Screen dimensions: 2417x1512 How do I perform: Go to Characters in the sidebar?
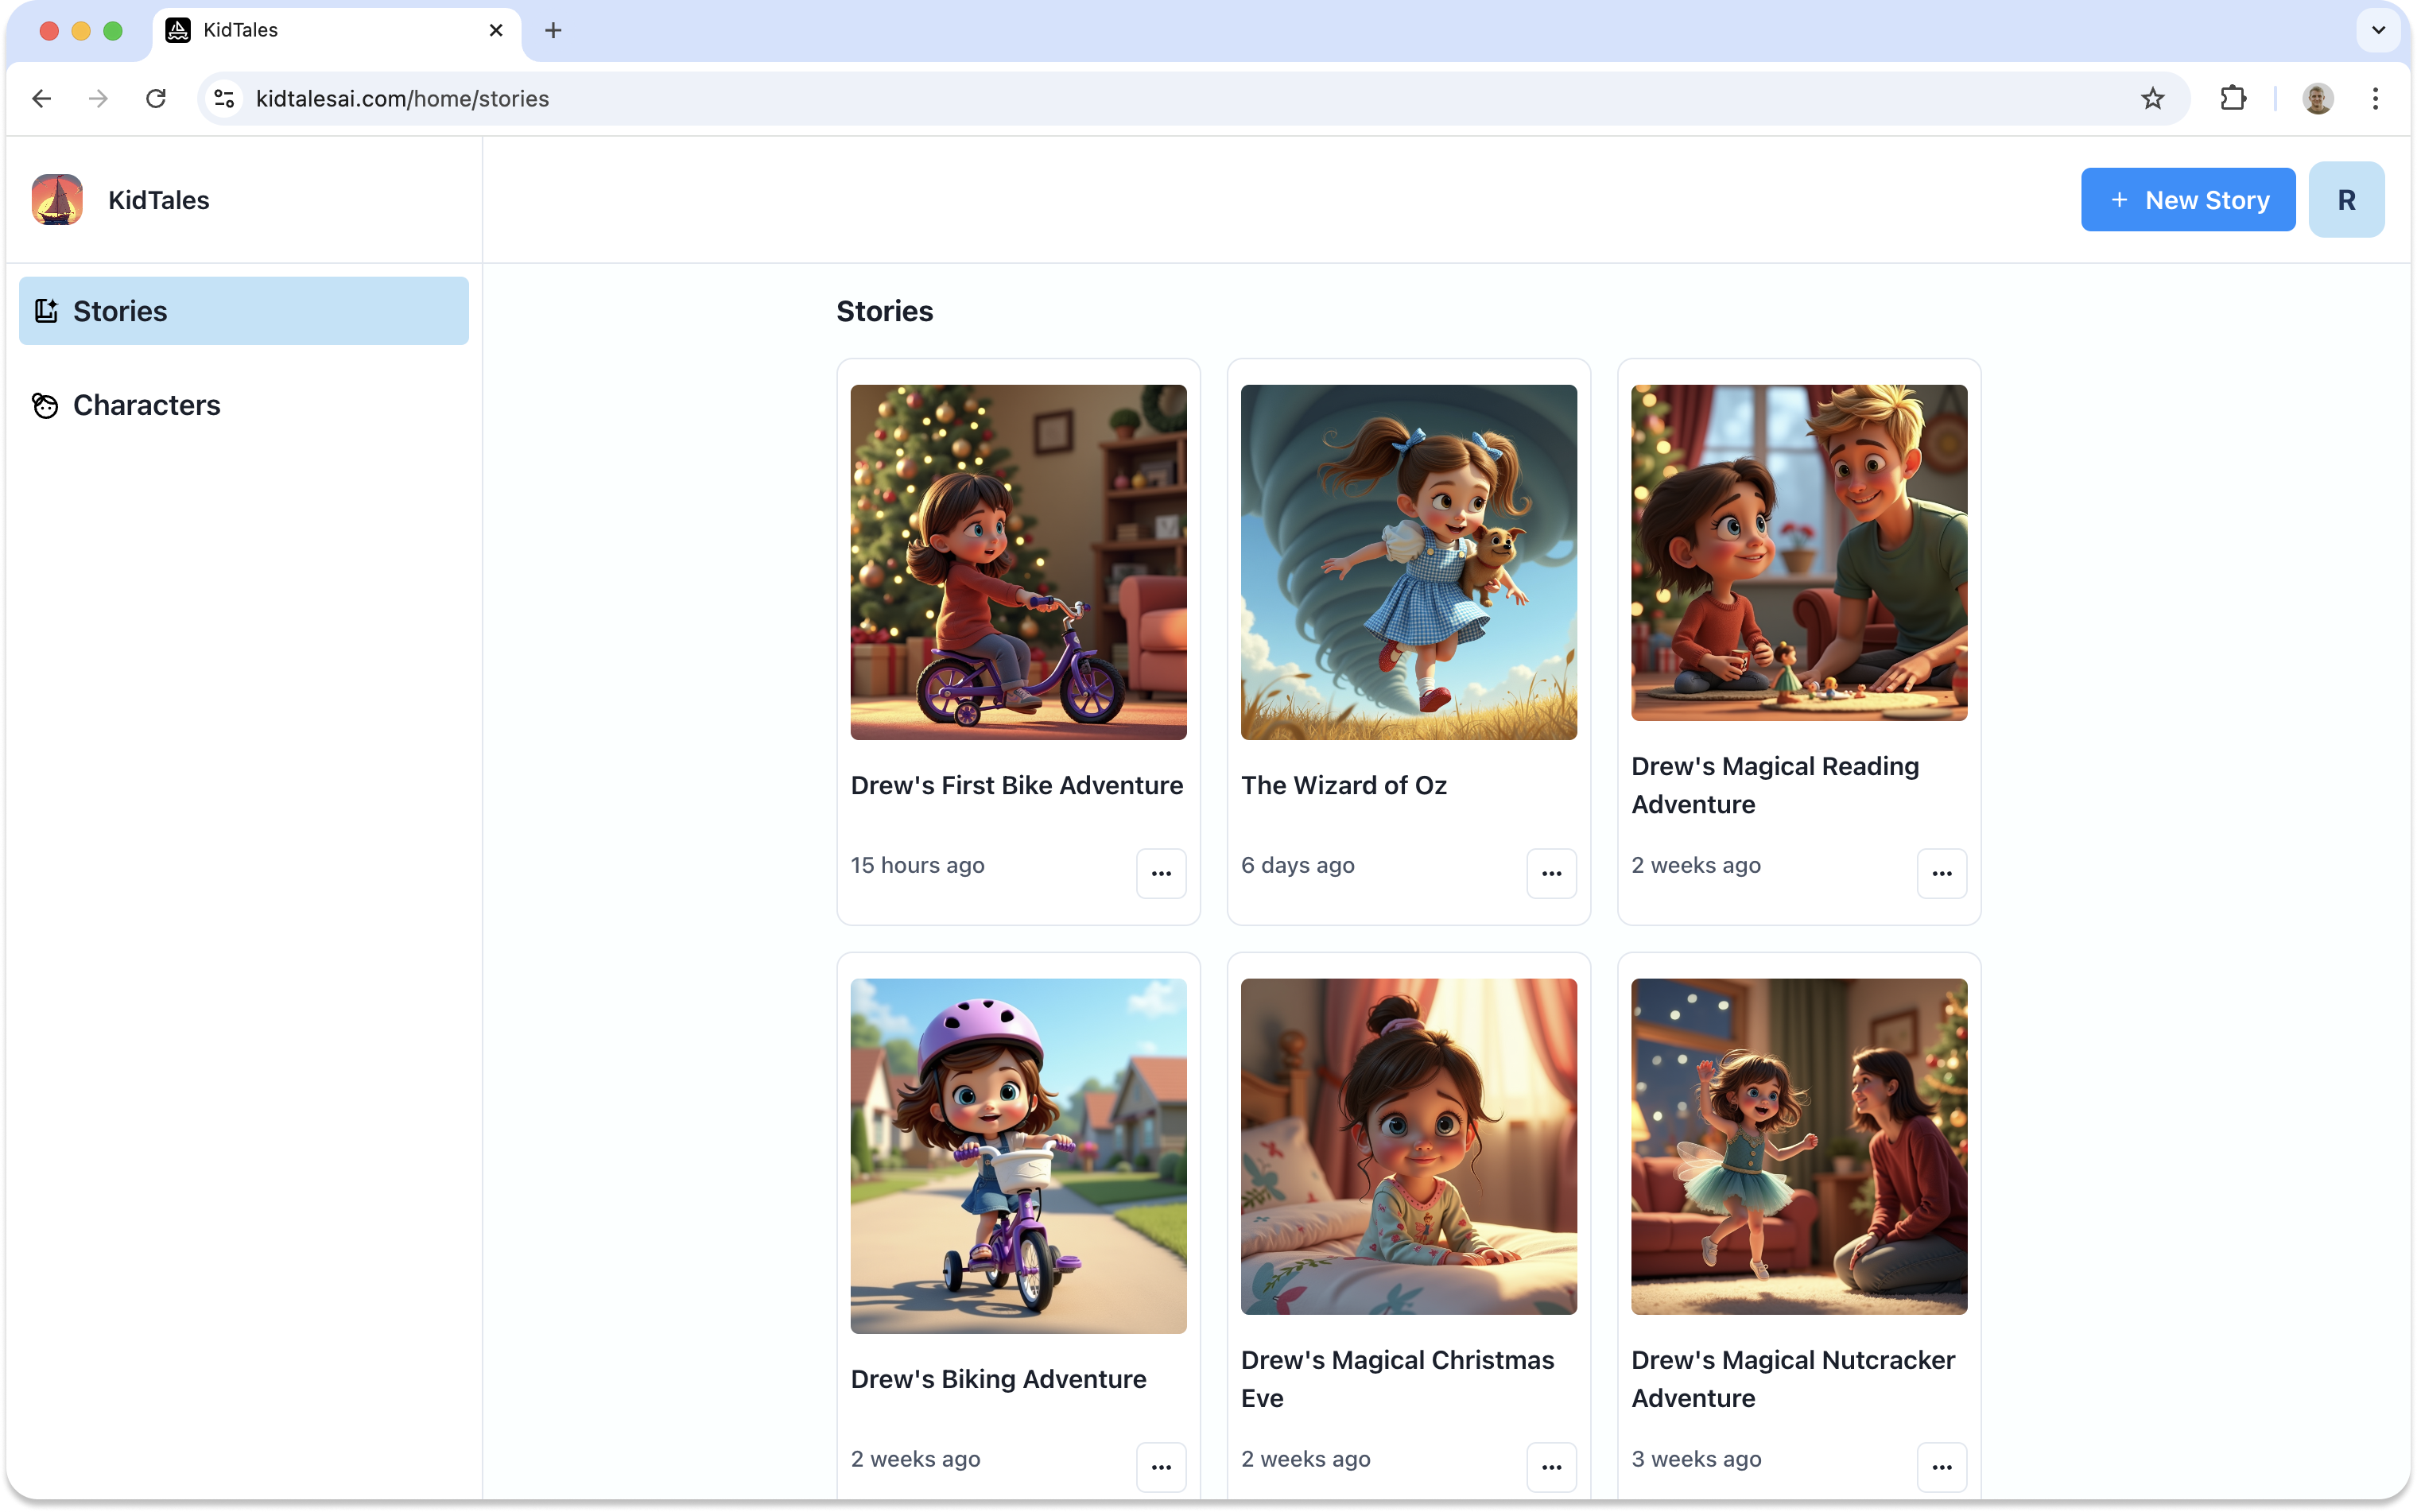pyautogui.click(x=146, y=405)
